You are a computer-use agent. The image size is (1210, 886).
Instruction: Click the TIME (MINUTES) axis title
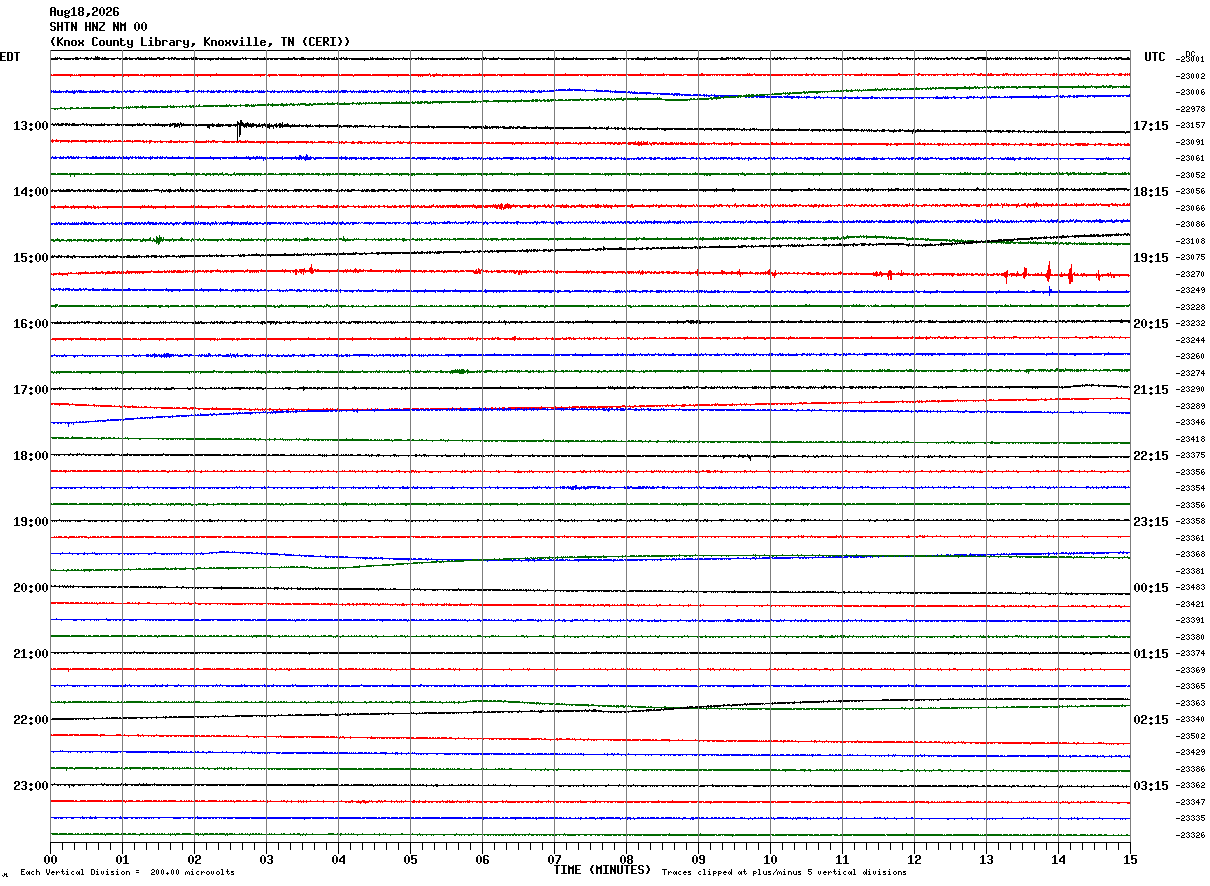[x=602, y=870]
